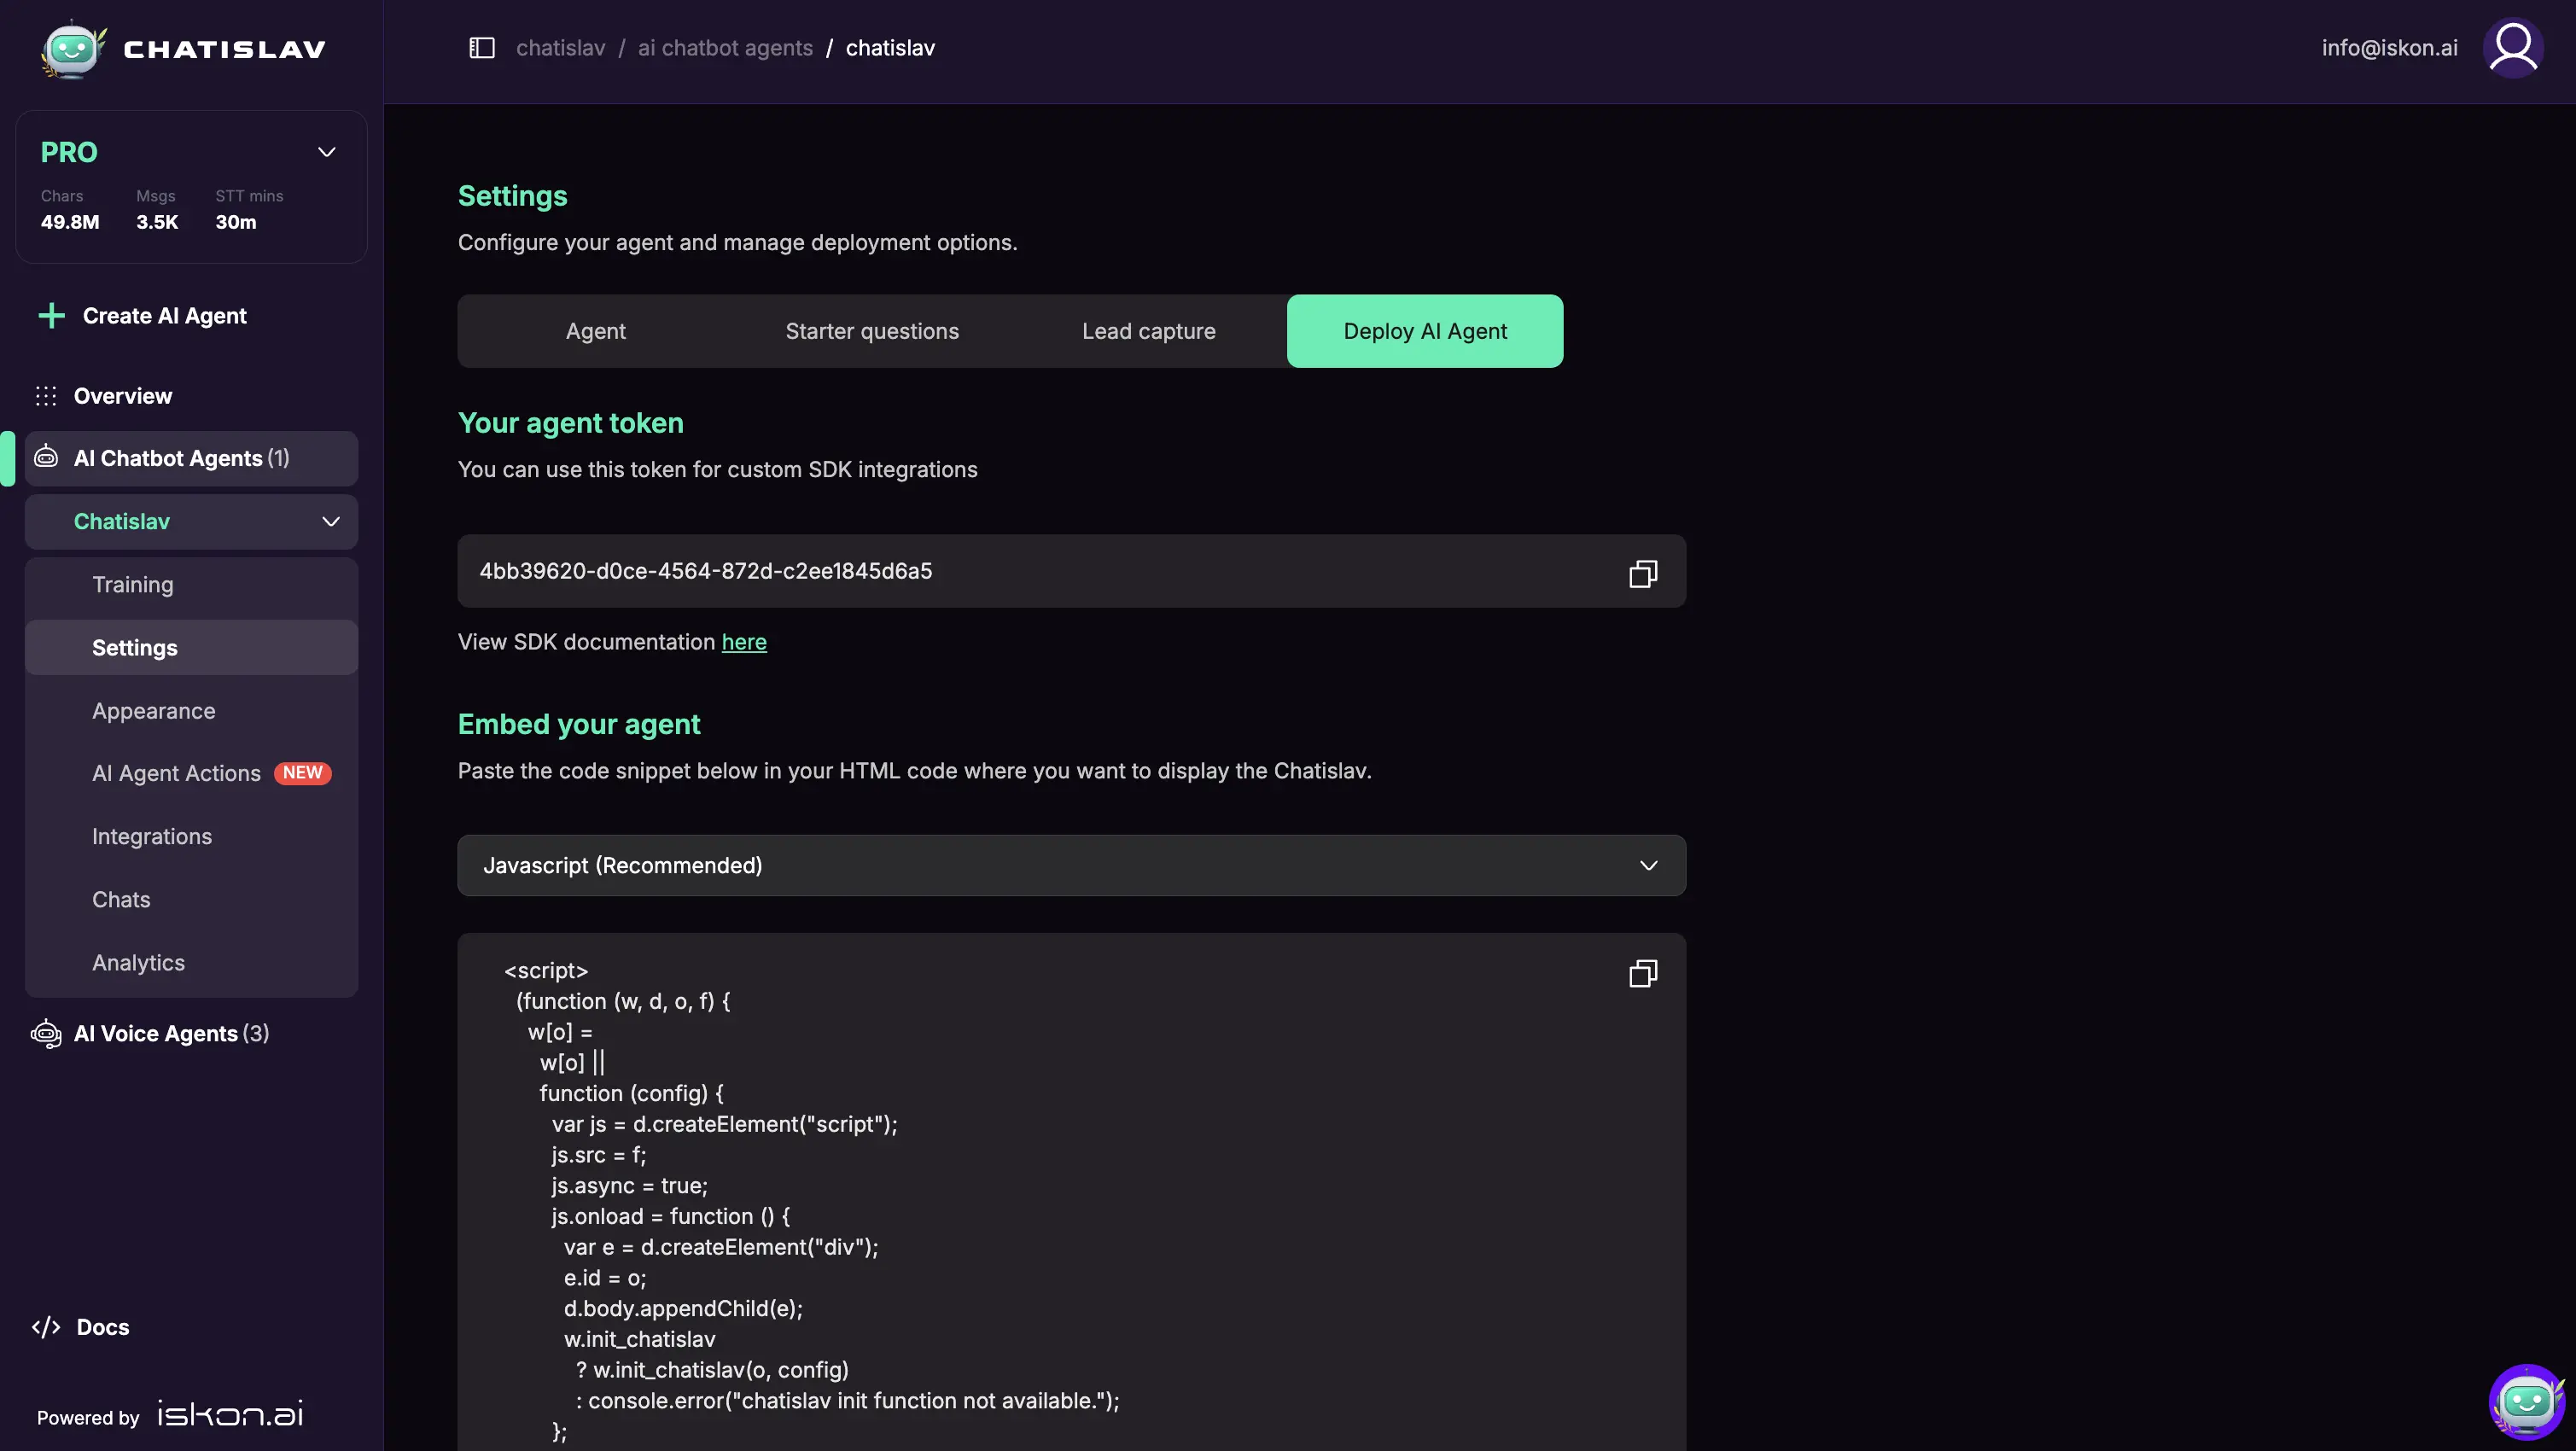Open Settings in the sidebar
The width and height of the screenshot is (2576, 1451).
(x=191, y=648)
